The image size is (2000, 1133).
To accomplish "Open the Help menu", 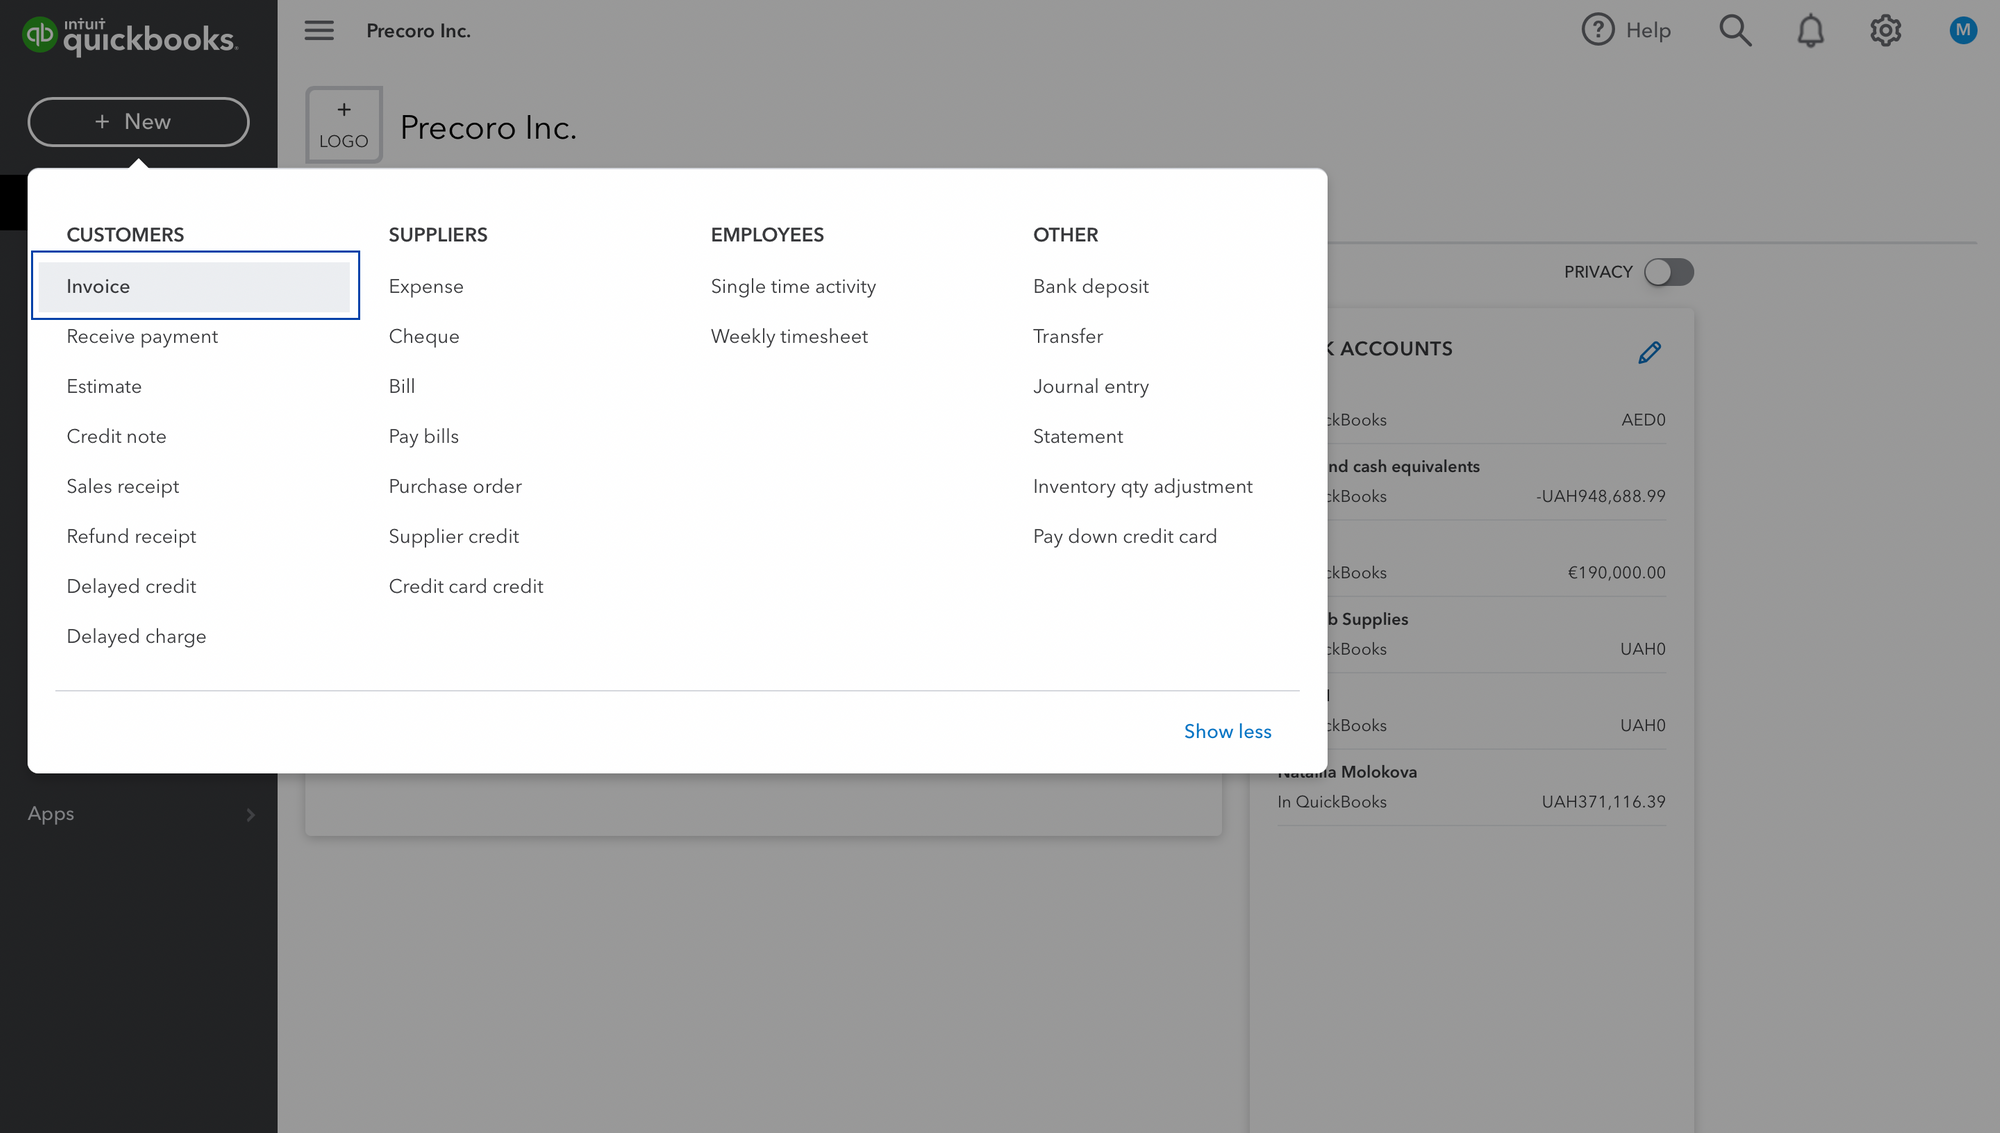I will [1626, 30].
